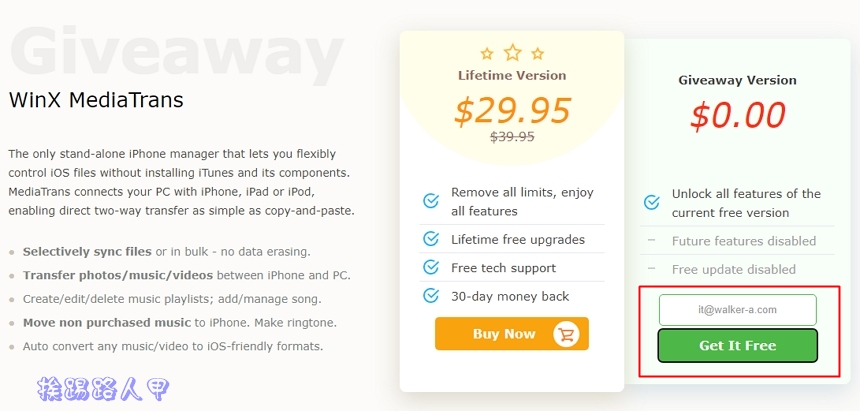Click checkmark beside Remove all limits
Screen dimensions: 860x411
coord(431,202)
